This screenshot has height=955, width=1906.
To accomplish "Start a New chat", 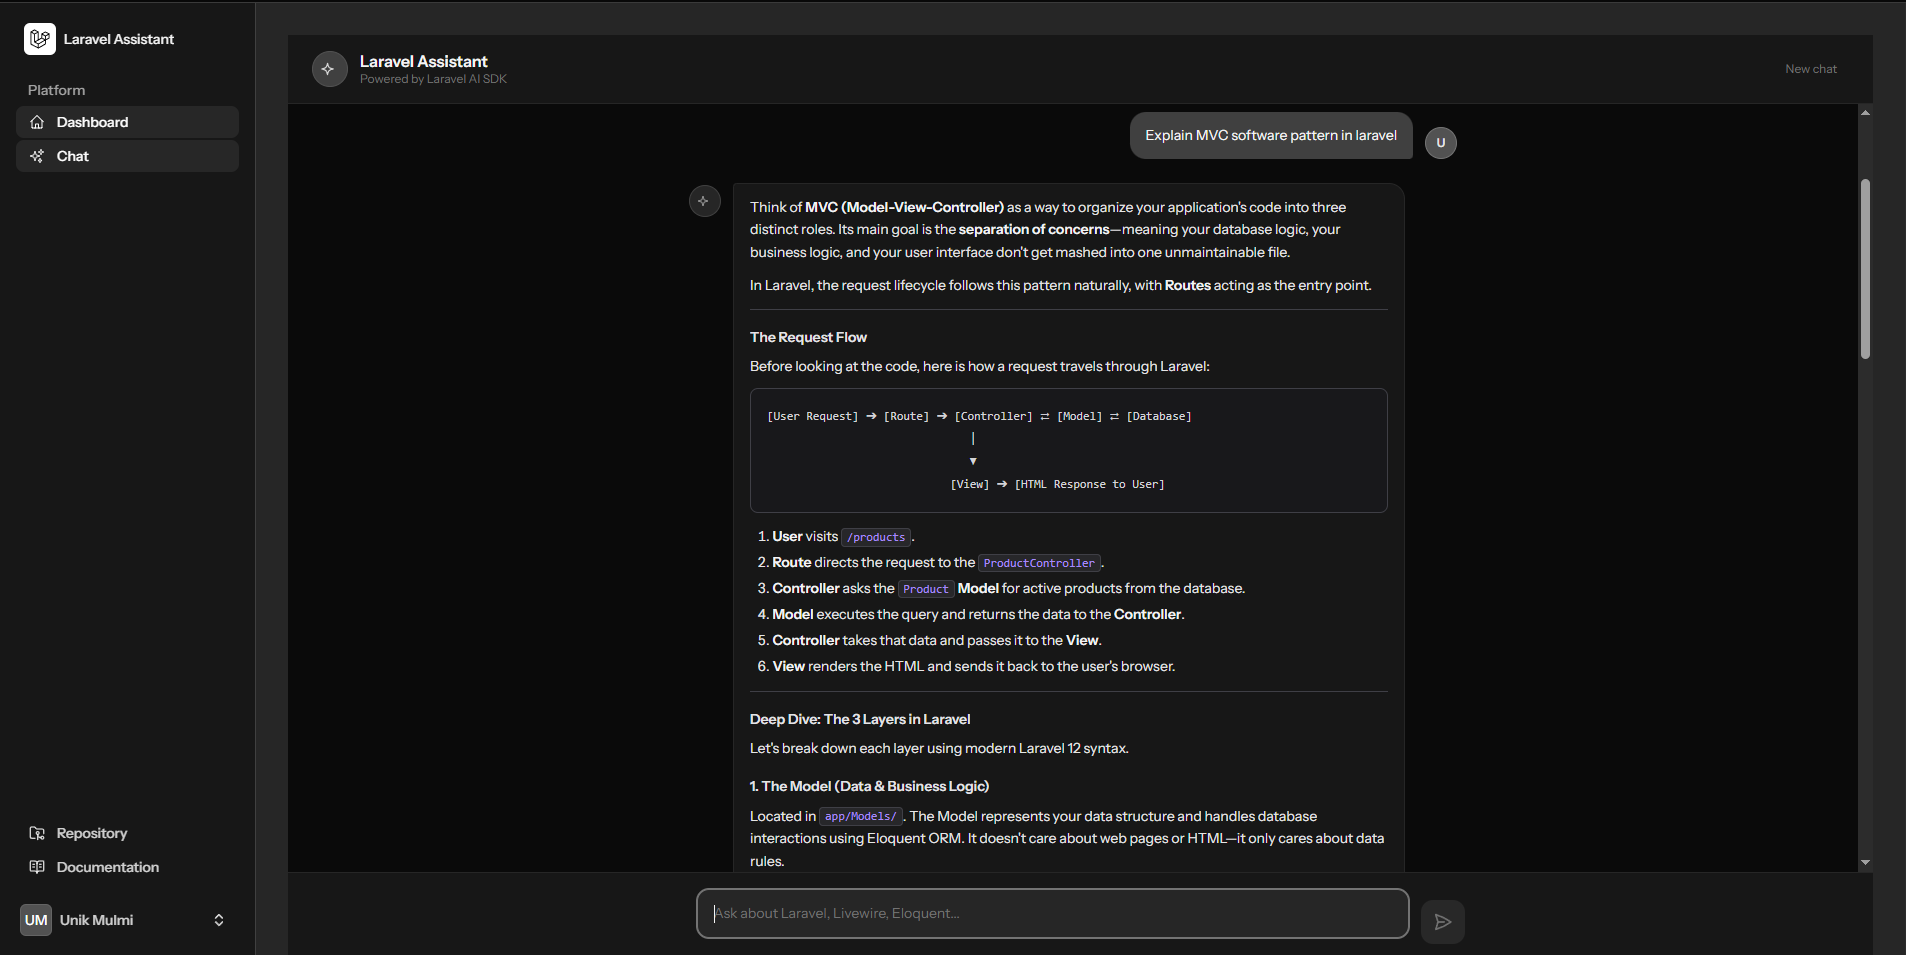I will coord(1810,69).
